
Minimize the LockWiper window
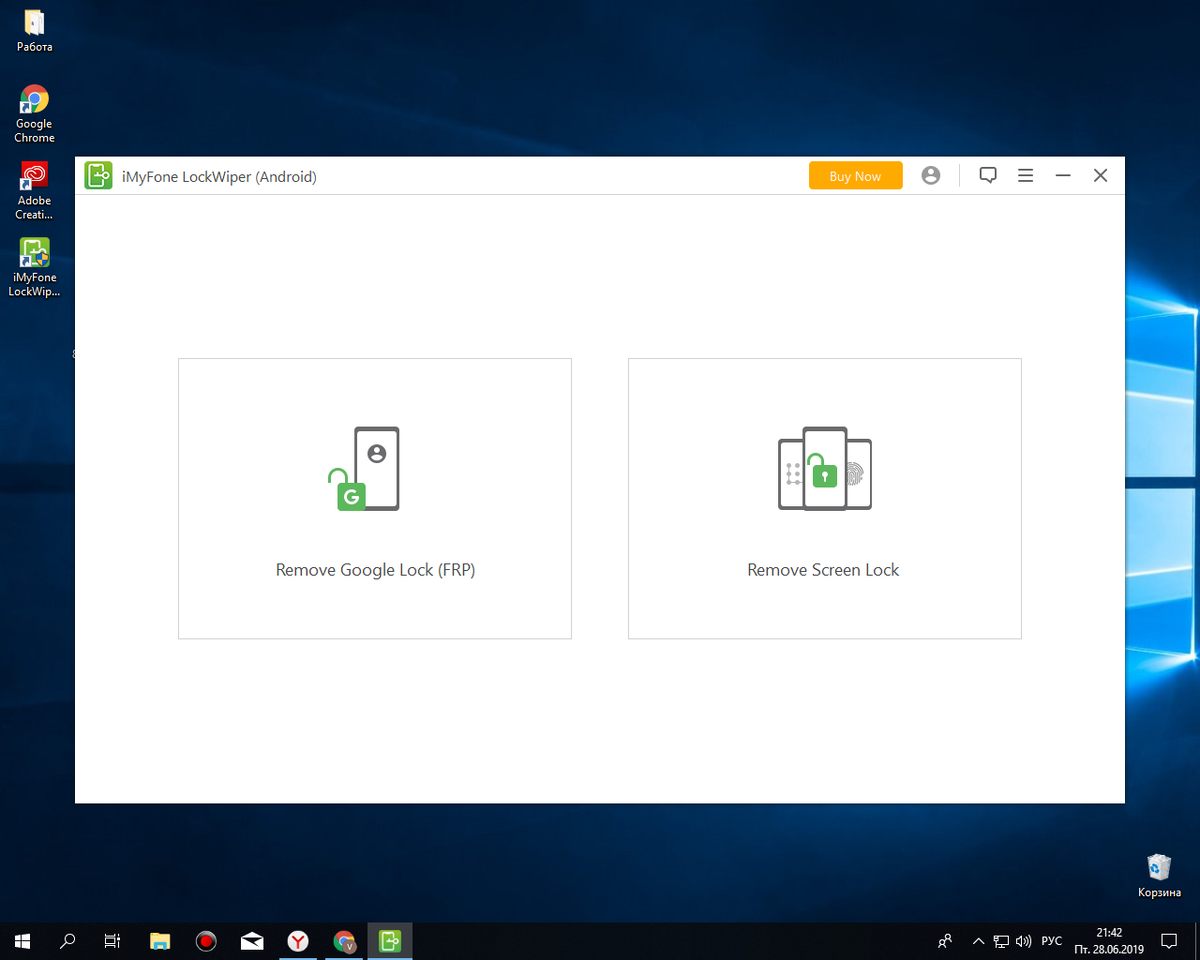point(1063,176)
